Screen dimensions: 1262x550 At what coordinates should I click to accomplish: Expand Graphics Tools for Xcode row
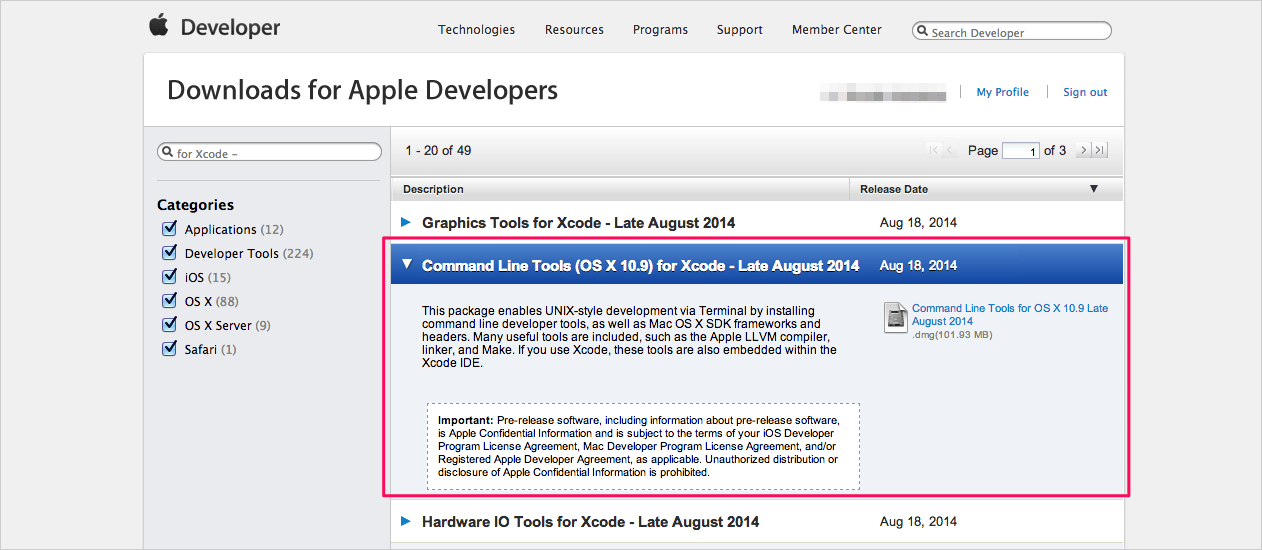tap(406, 221)
